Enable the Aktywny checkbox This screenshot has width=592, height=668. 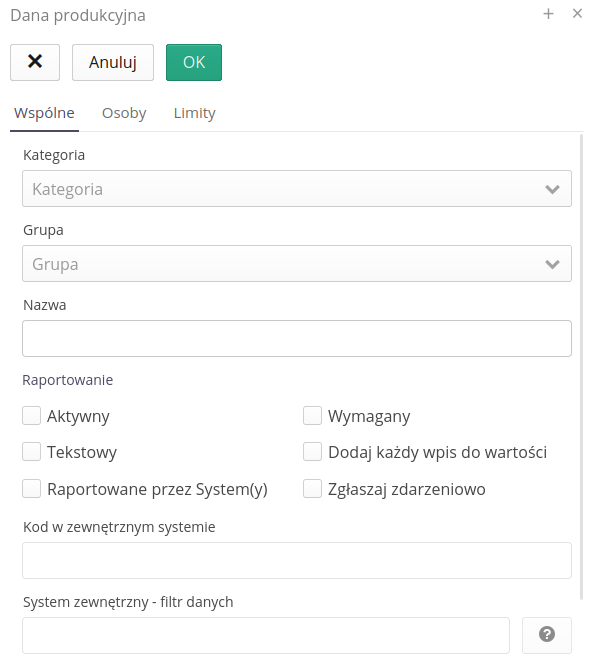click(32, 415)
